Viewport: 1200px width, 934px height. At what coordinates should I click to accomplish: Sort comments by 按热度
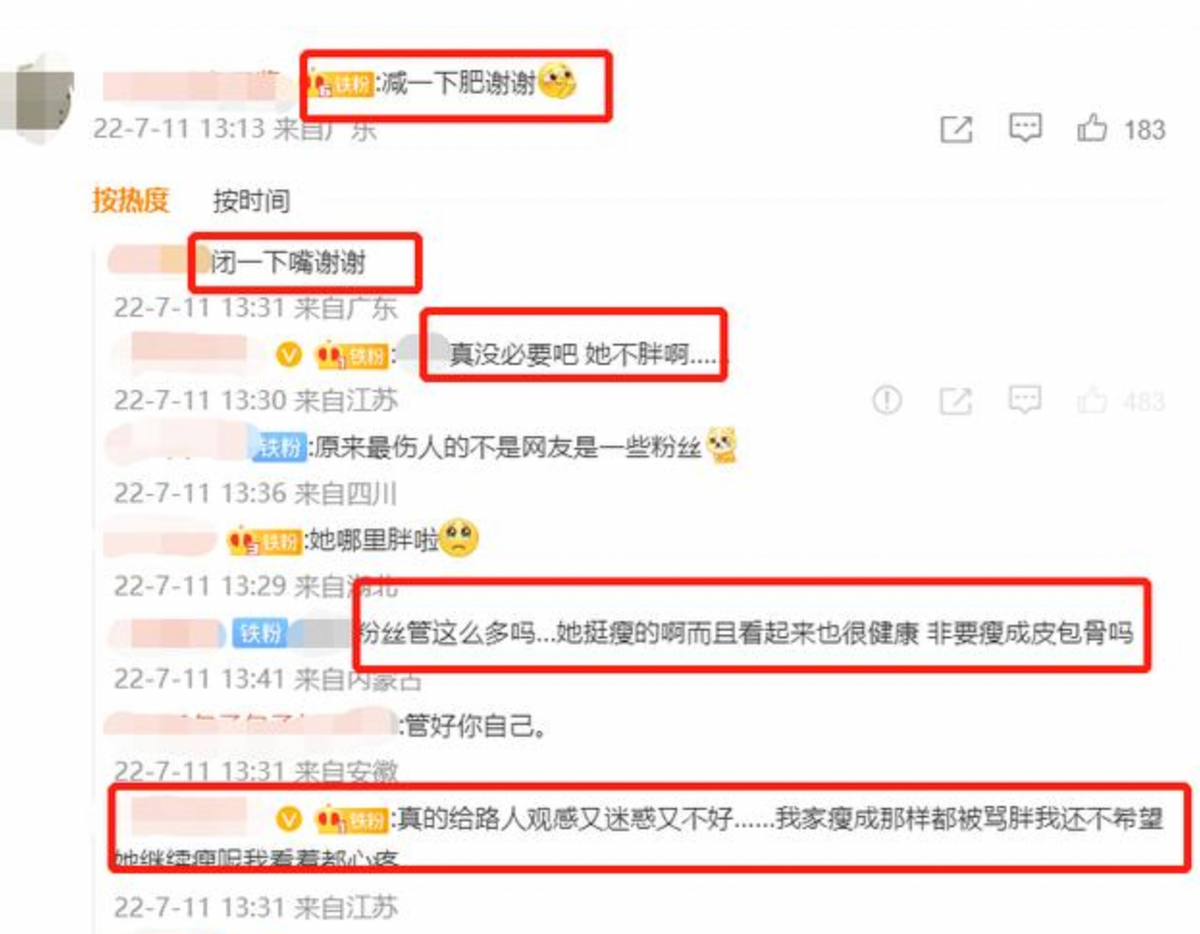[x=131, y=200]
